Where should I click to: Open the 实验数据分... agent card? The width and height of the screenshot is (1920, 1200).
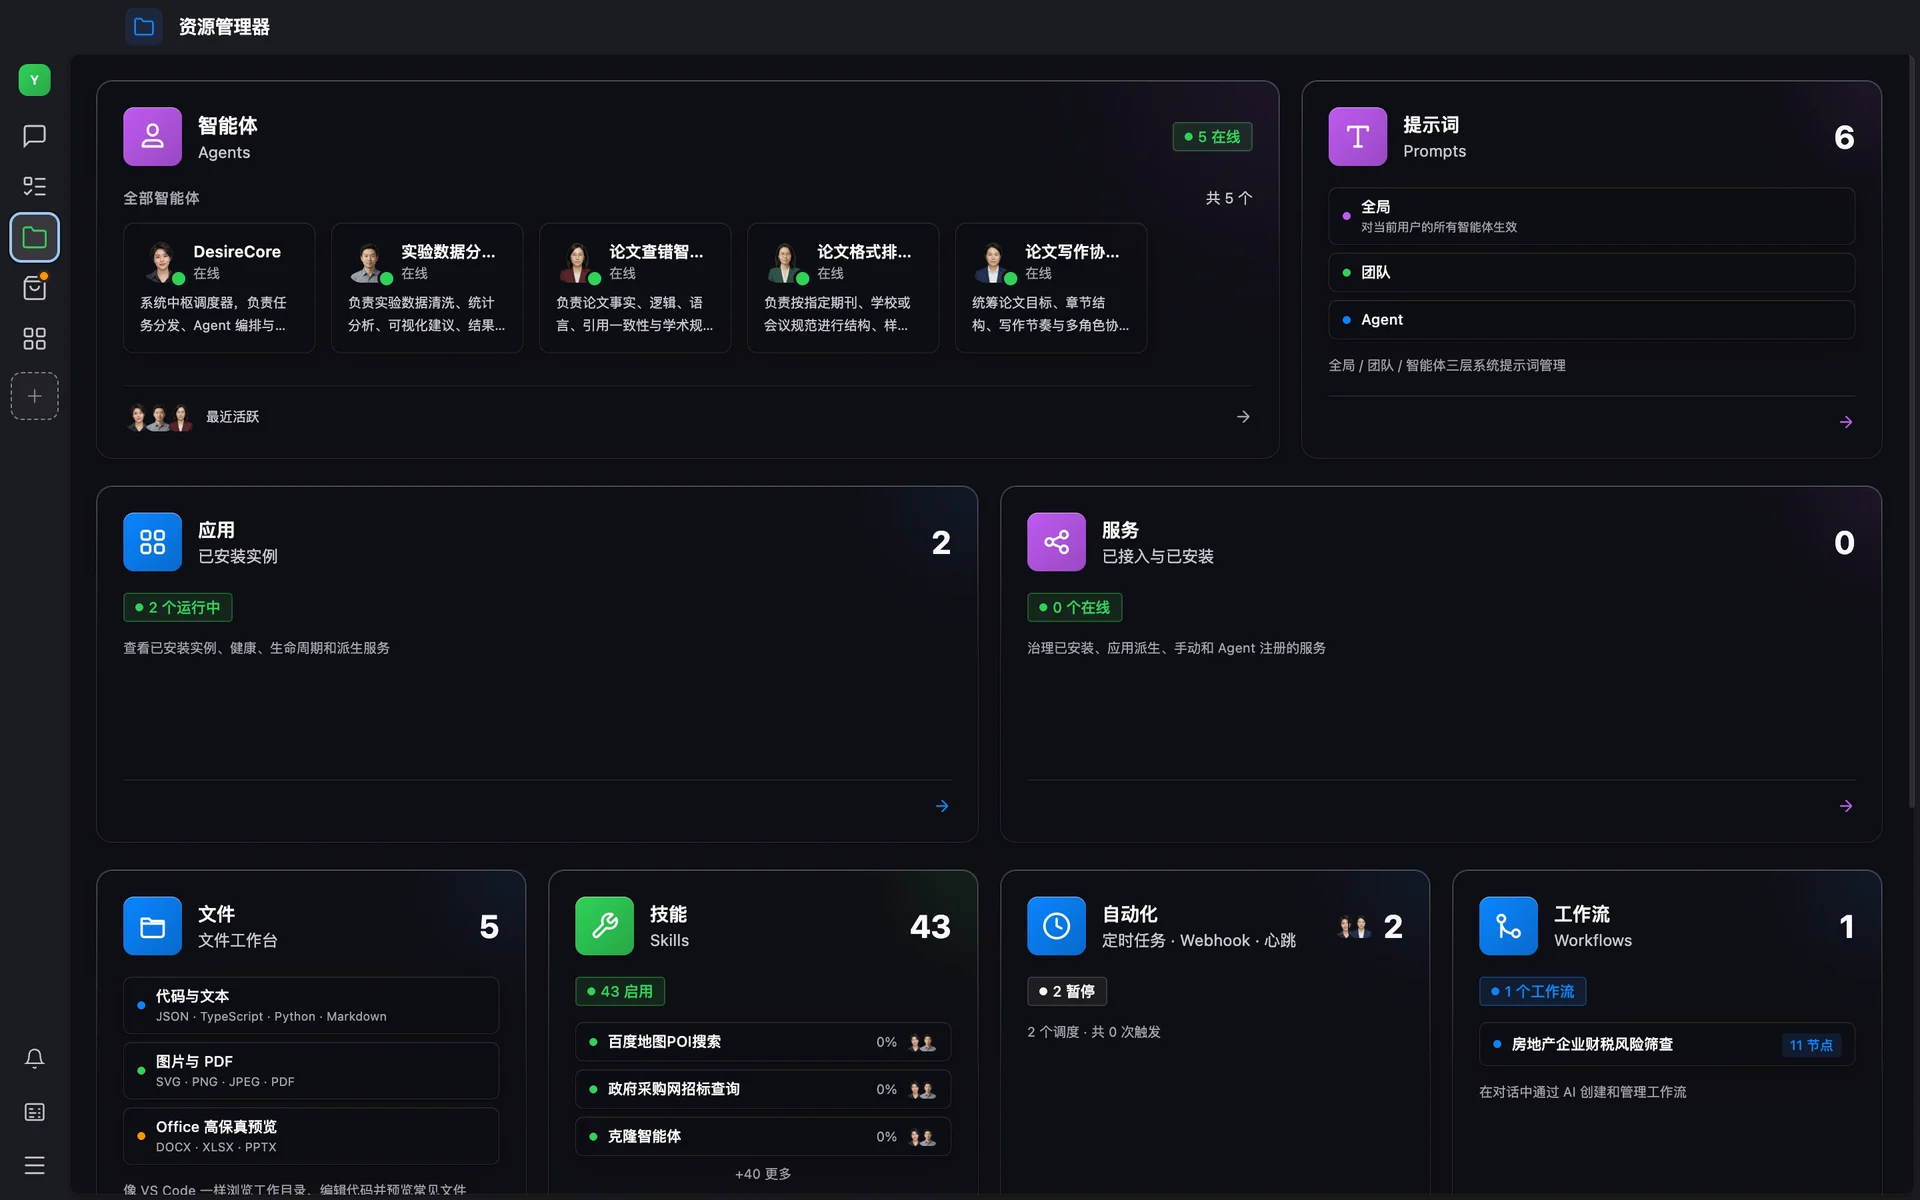427,288
